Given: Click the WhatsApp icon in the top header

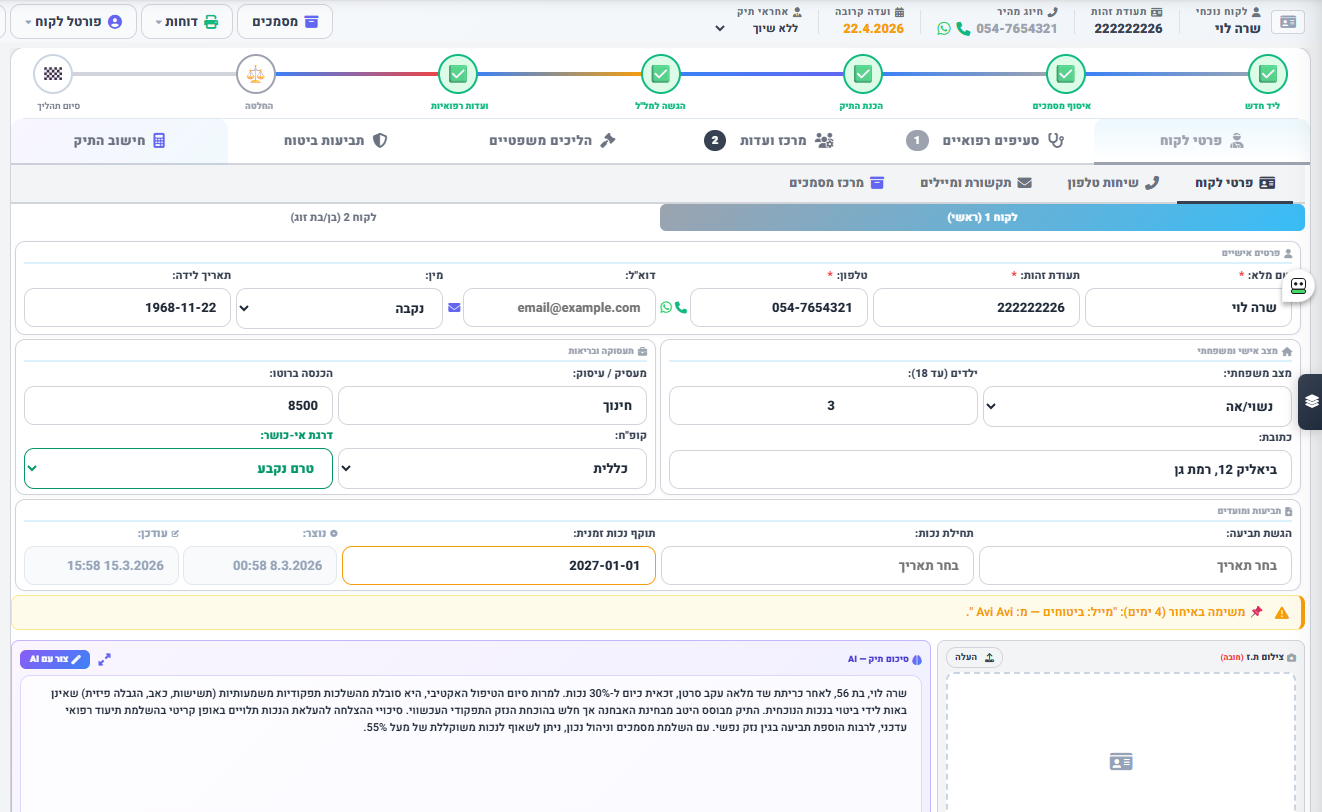Looking at the screenshot, I should click(944, 29).
